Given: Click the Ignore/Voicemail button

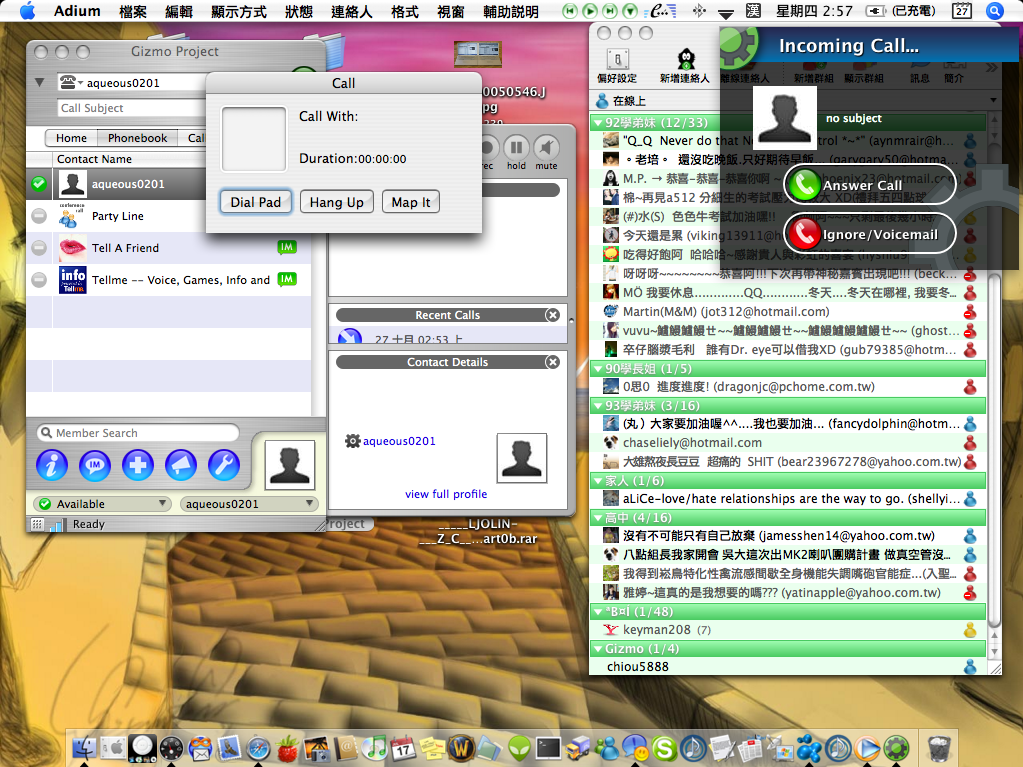Looking at the screenshot, I should tap(870, 234).
